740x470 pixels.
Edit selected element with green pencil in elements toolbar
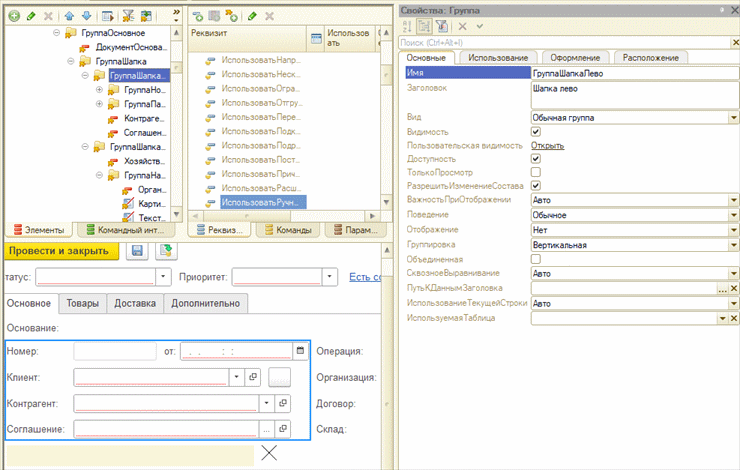click(x=31, y=16)
